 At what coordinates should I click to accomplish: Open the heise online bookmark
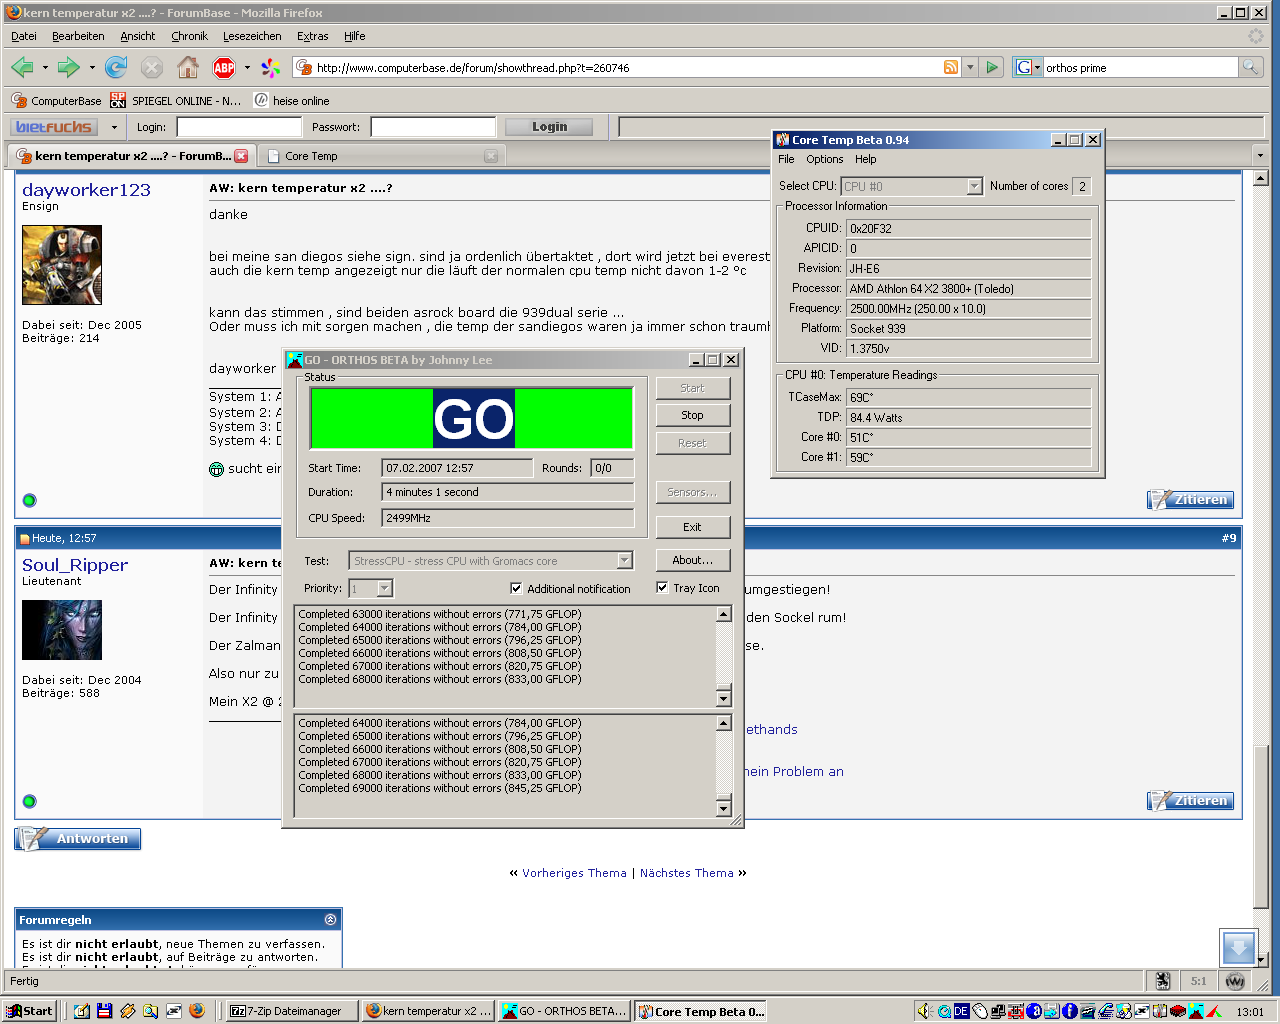292,101
